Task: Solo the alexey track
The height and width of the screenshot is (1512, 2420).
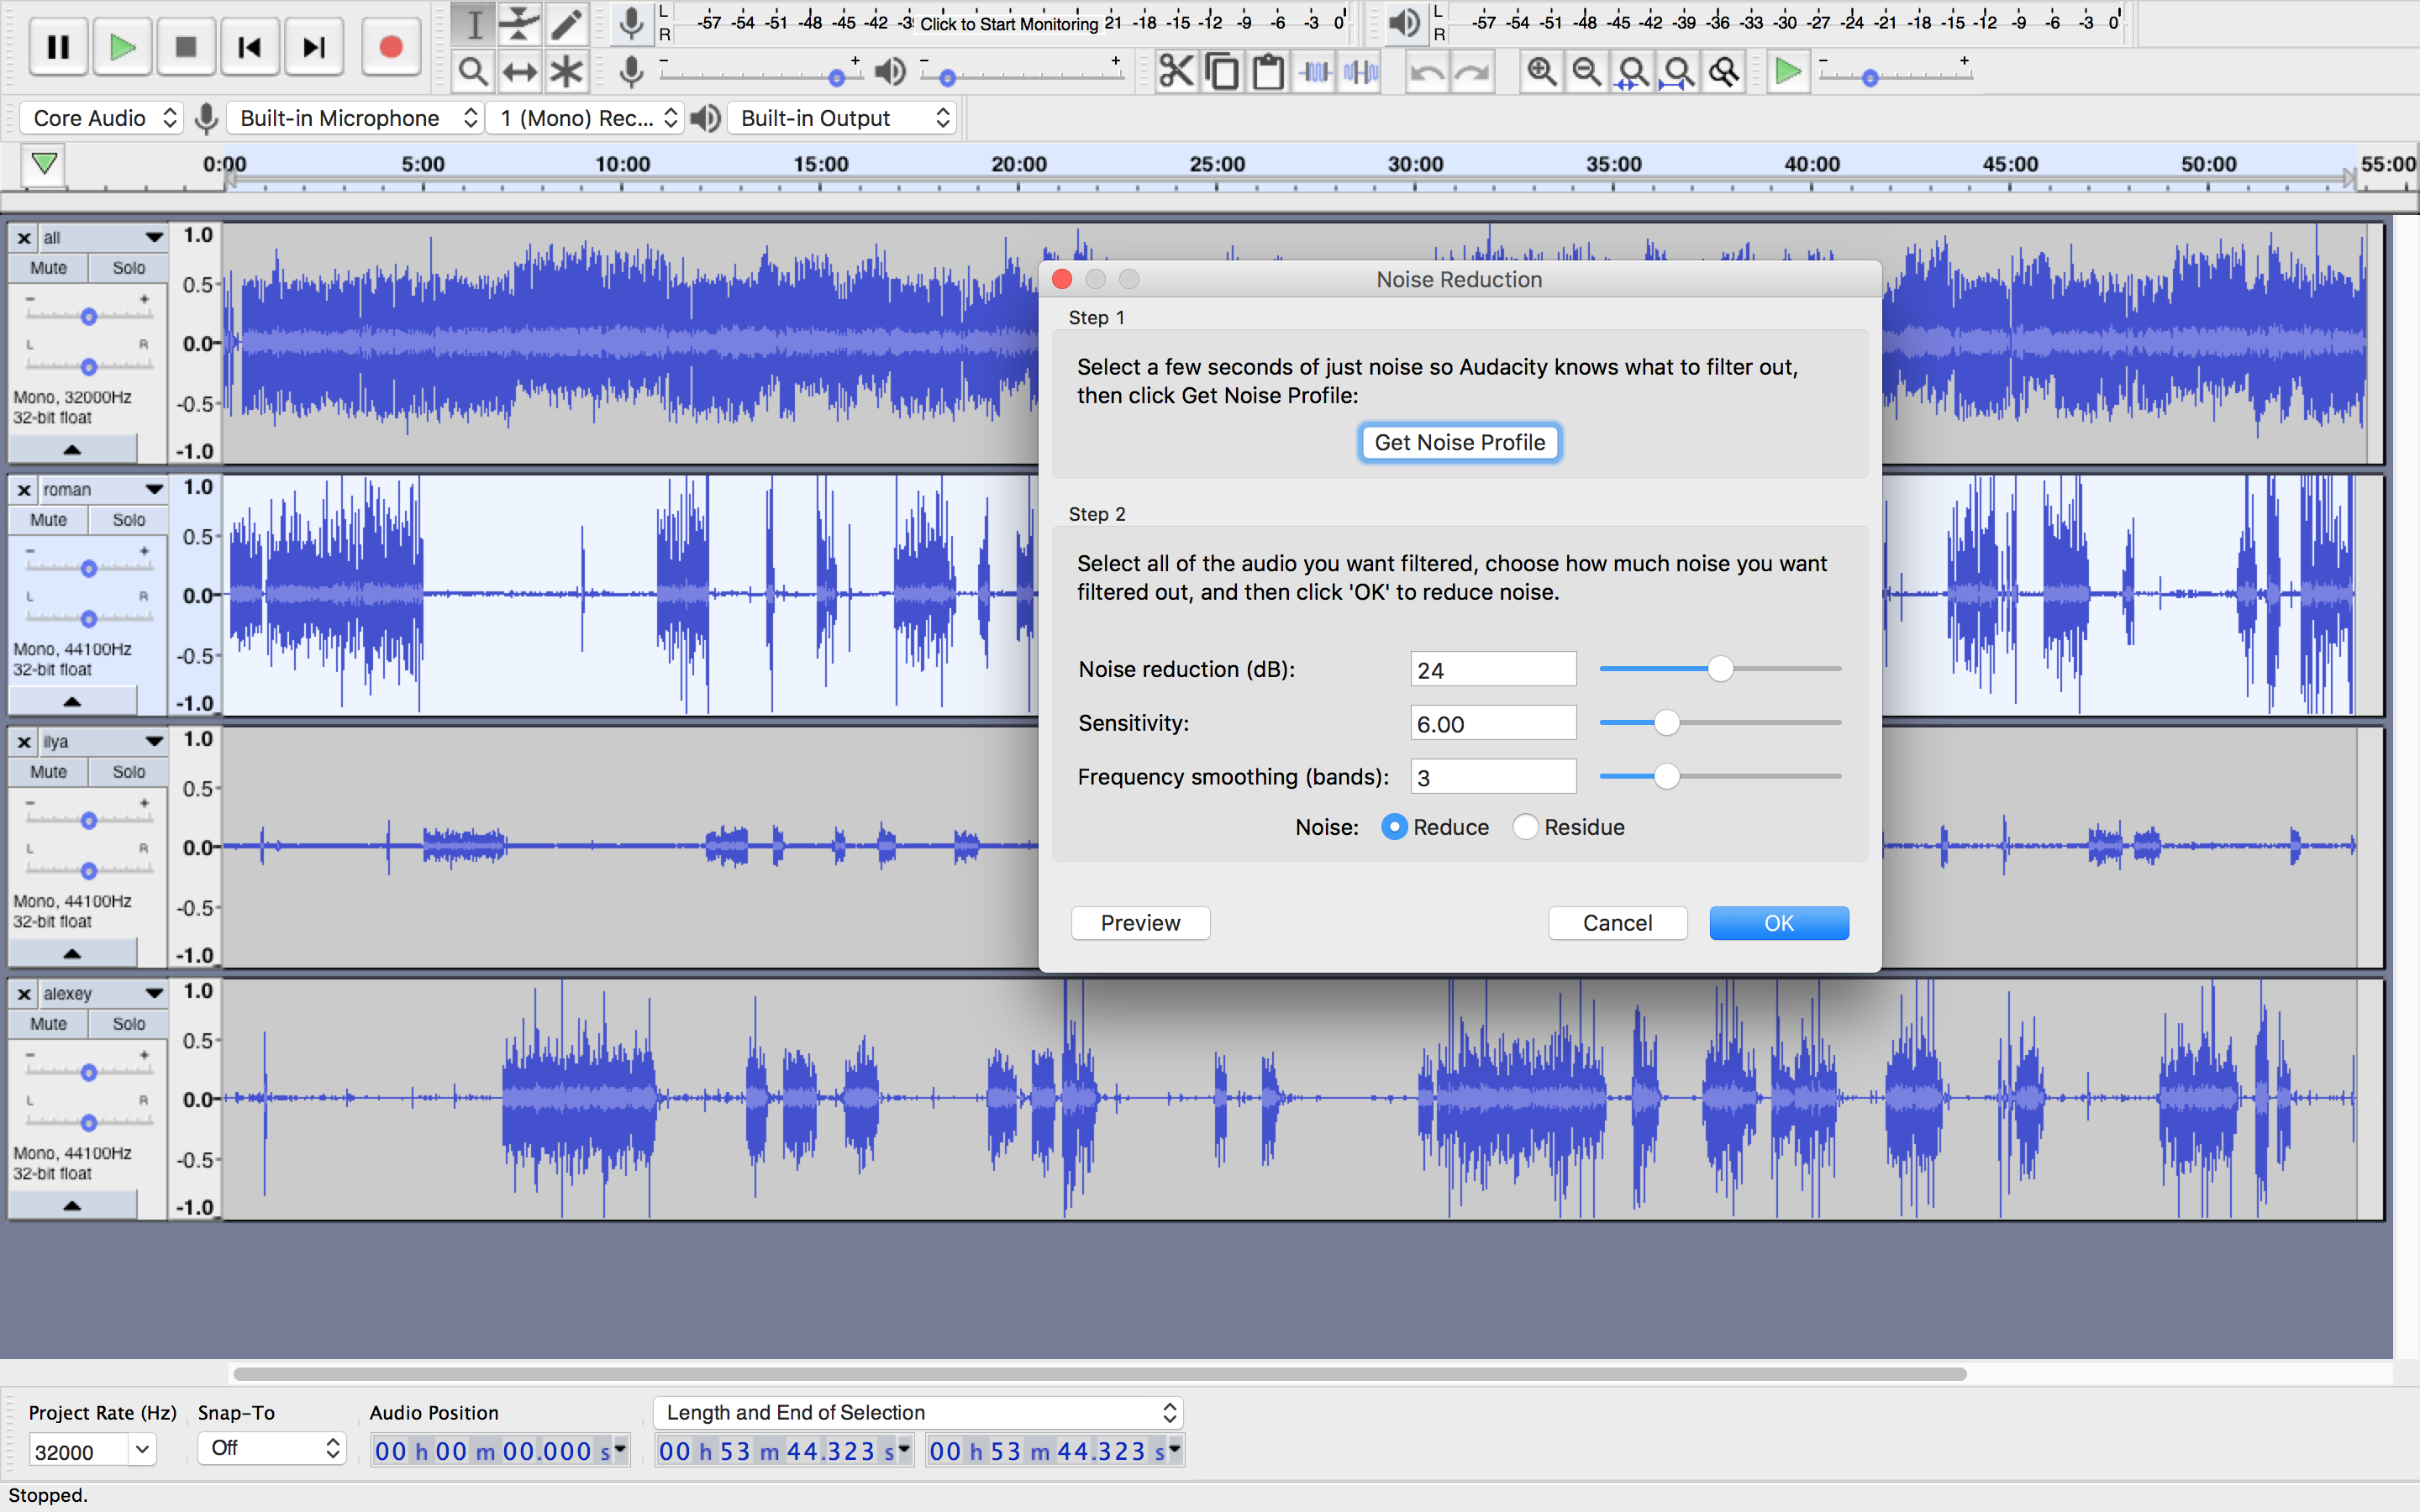Action: click(128, 1024)
